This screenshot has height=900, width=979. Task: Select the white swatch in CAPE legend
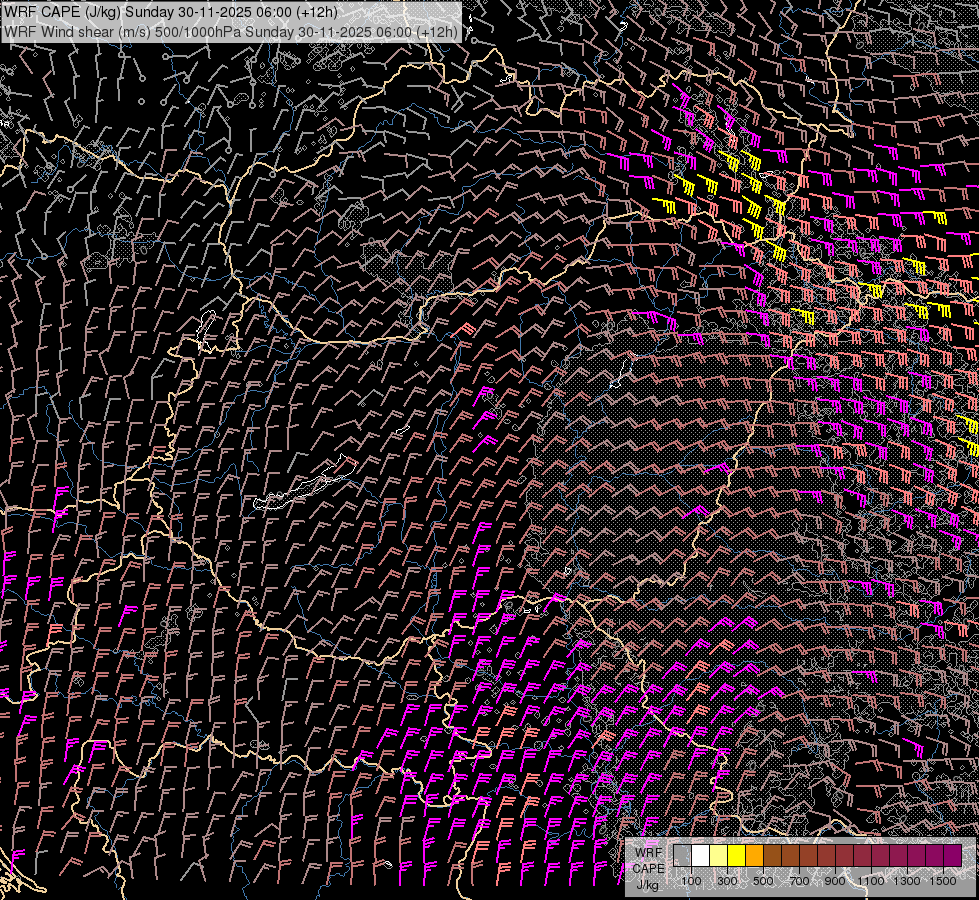(x=700, y=856)
